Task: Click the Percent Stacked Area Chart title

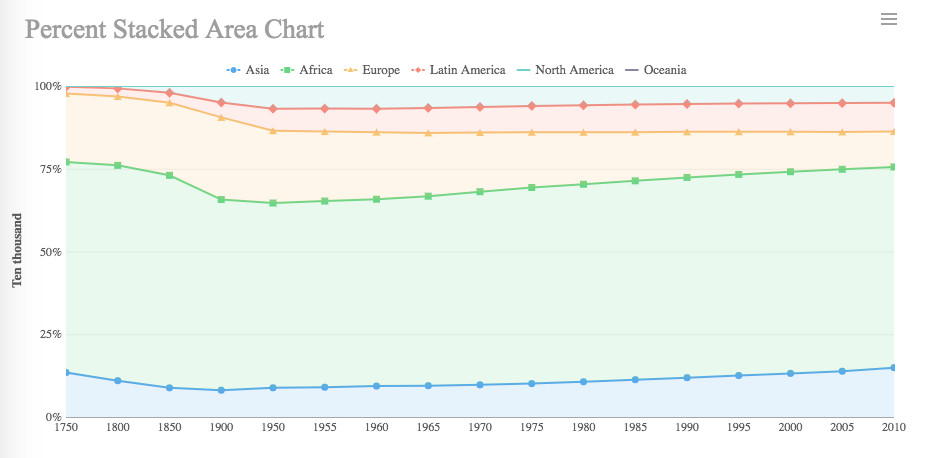Action: coord(174,29)
